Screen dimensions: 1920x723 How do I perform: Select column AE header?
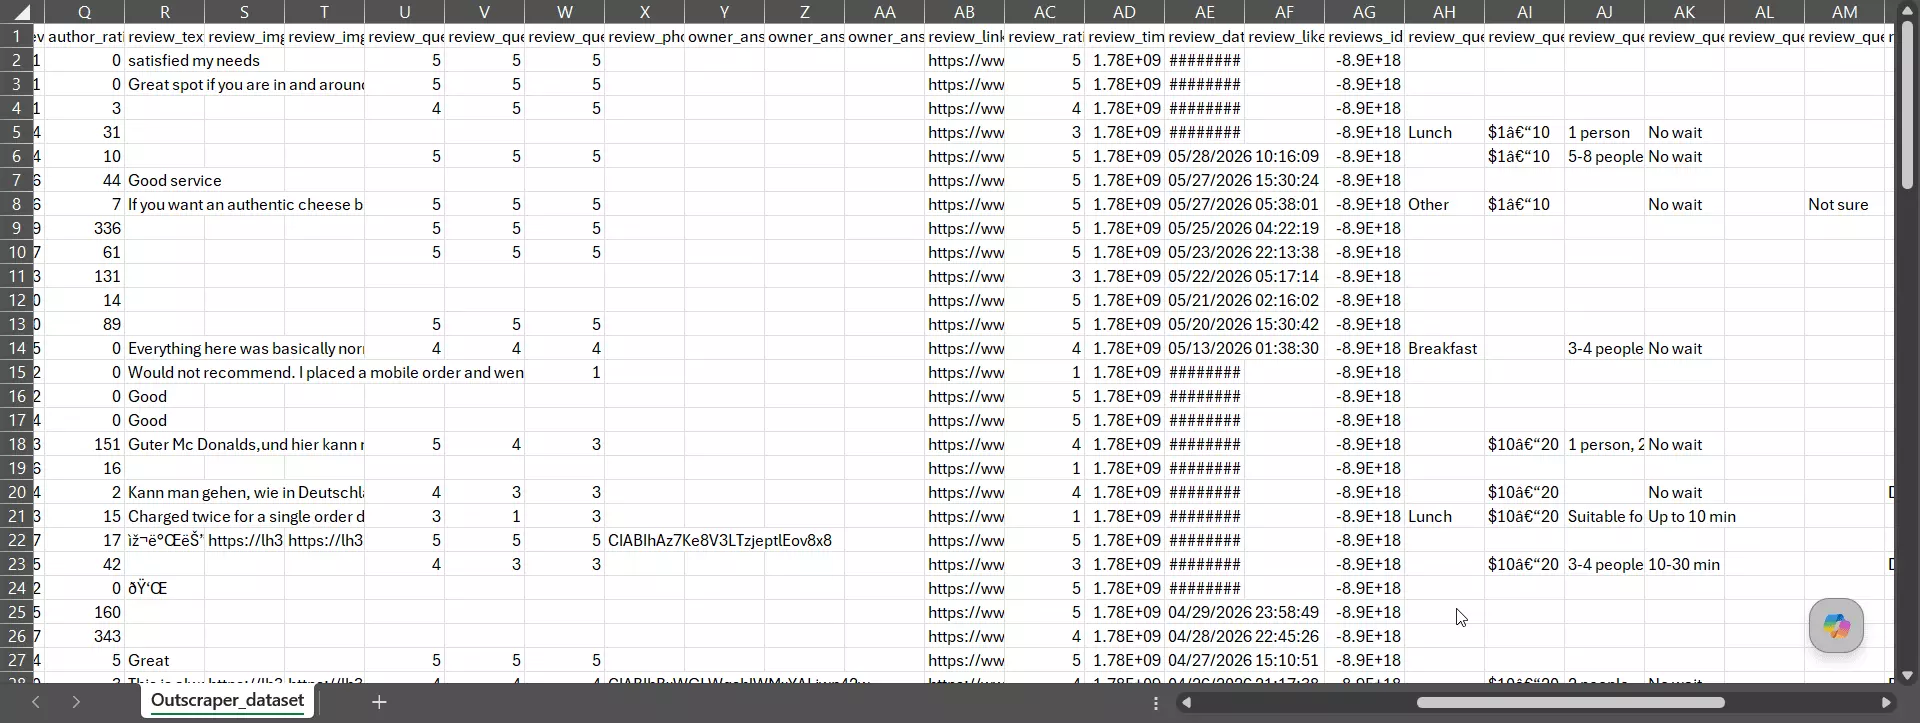point(1205,12)
